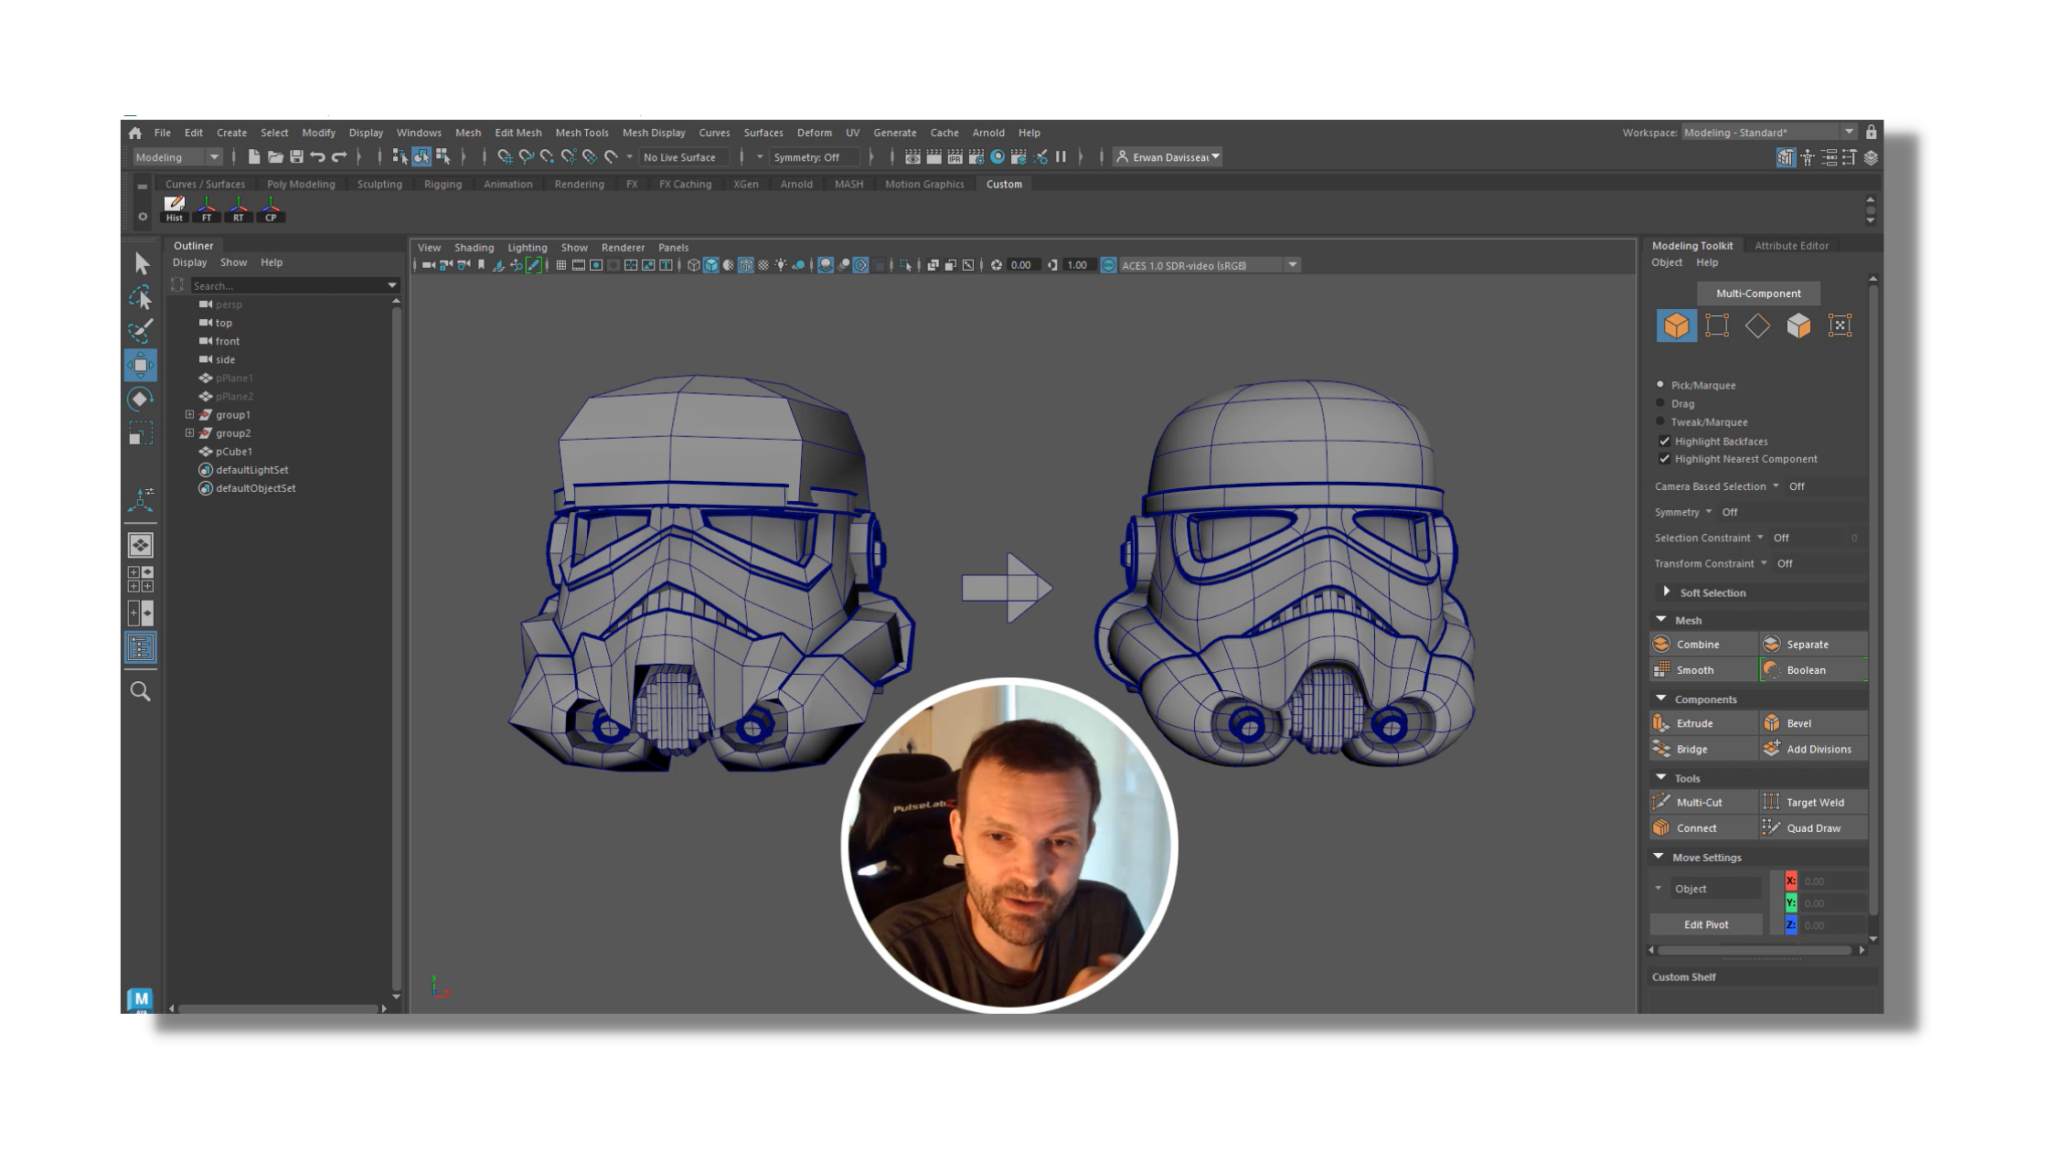Screen dimensions: 2048x1152
Task: Click the Maya home icon
Action: tap(135, 132)
